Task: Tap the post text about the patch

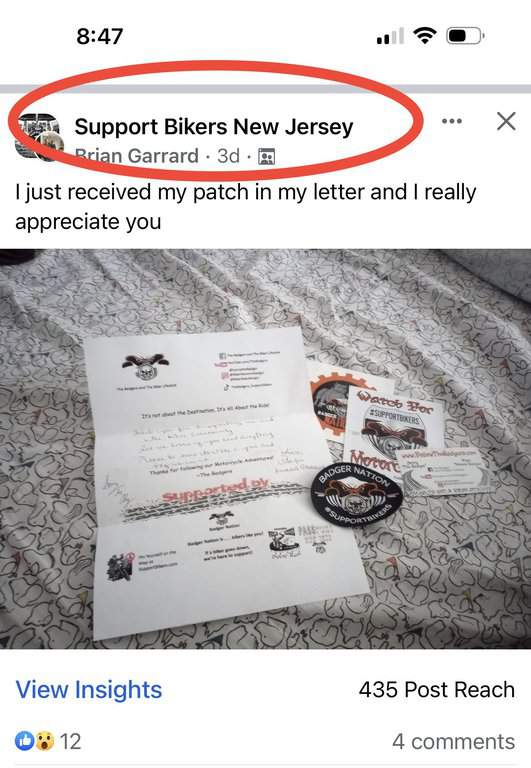Action: coord(245,206)
